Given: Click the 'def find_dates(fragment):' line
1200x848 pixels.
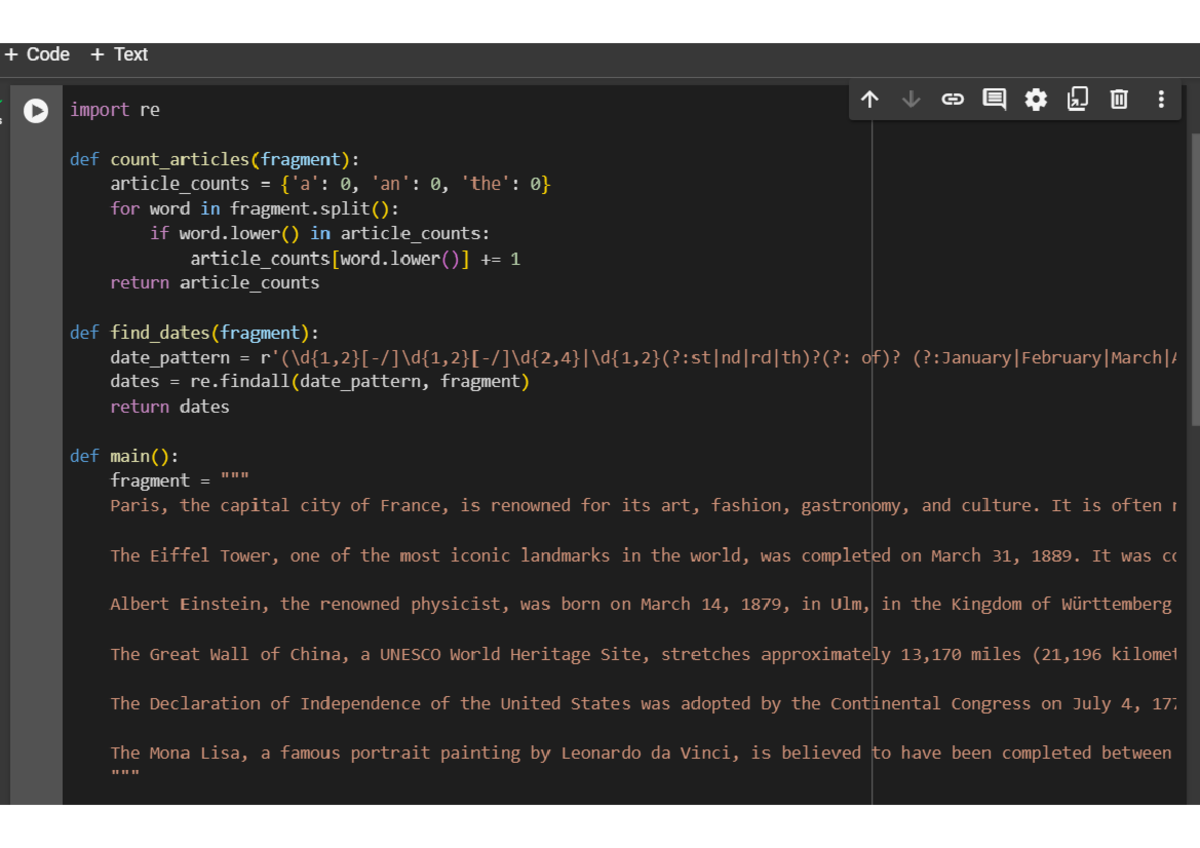Looking at the screenshot, I should pos(194,333).
